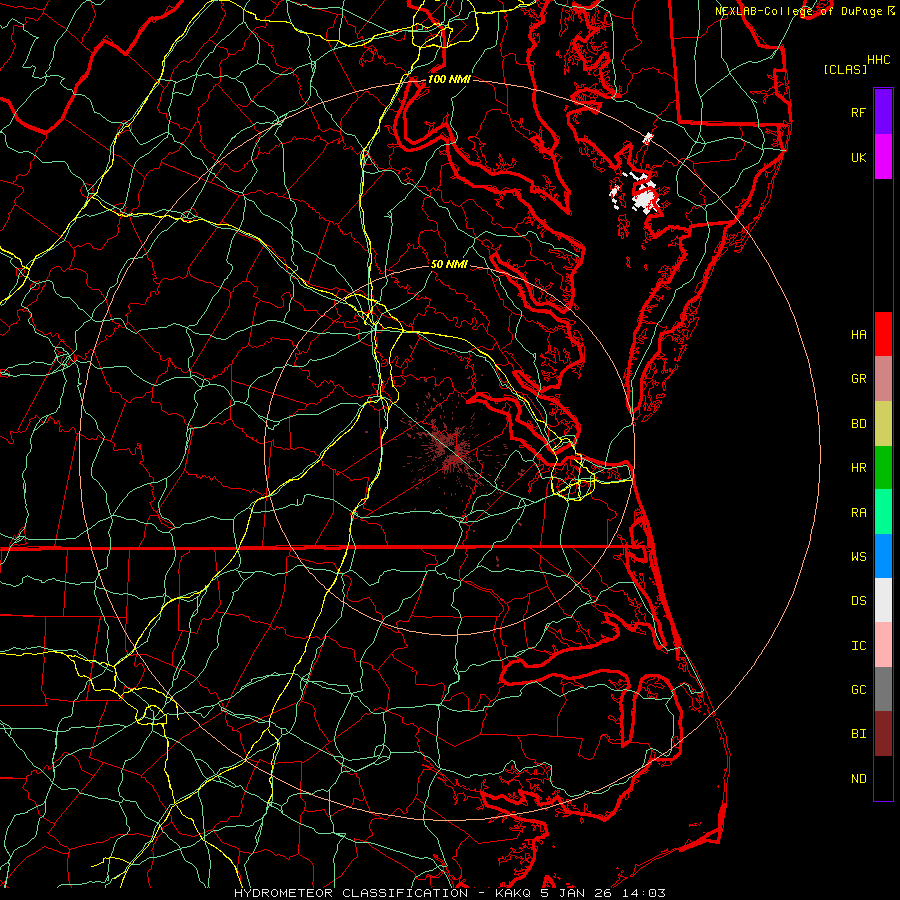
Task: Click the IC legend label
Action: [x=858, y=646]
